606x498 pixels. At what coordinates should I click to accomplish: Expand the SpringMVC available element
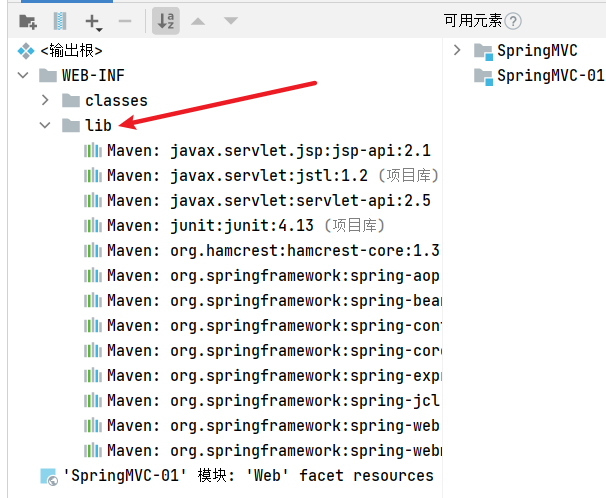[457, 50]
